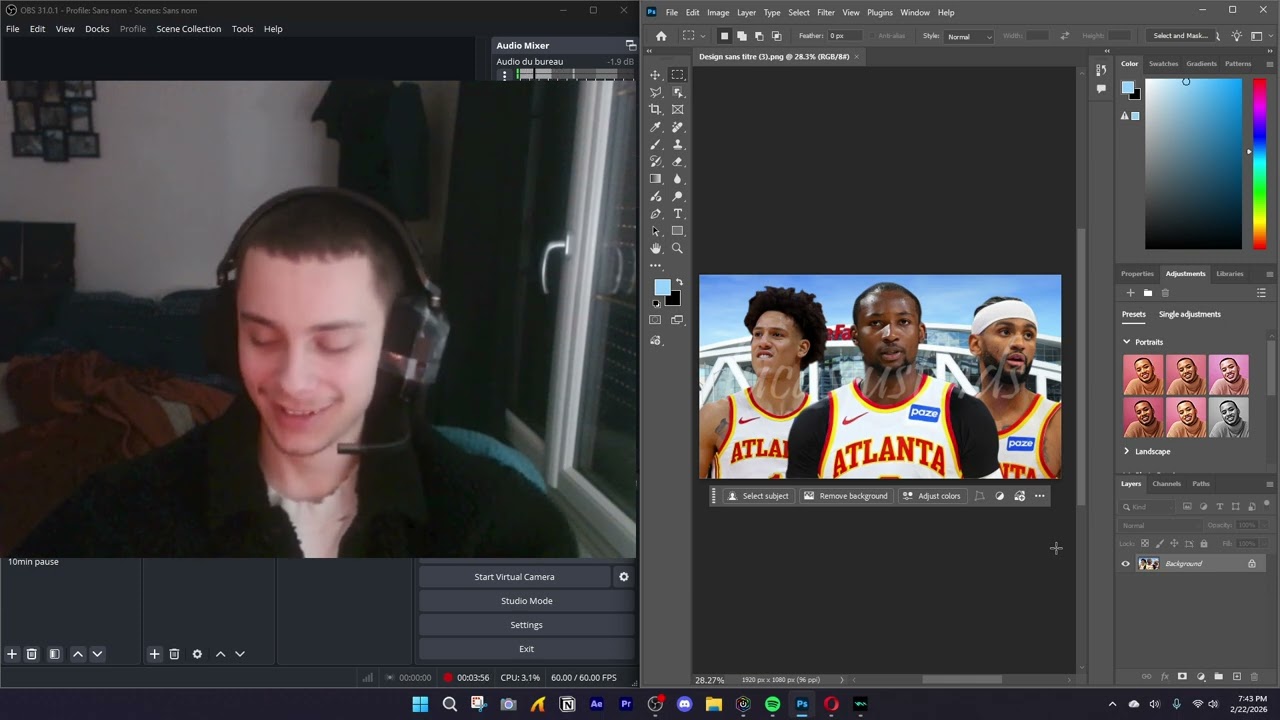Select the Rectangle shape tool

click(x=678, y=231)
